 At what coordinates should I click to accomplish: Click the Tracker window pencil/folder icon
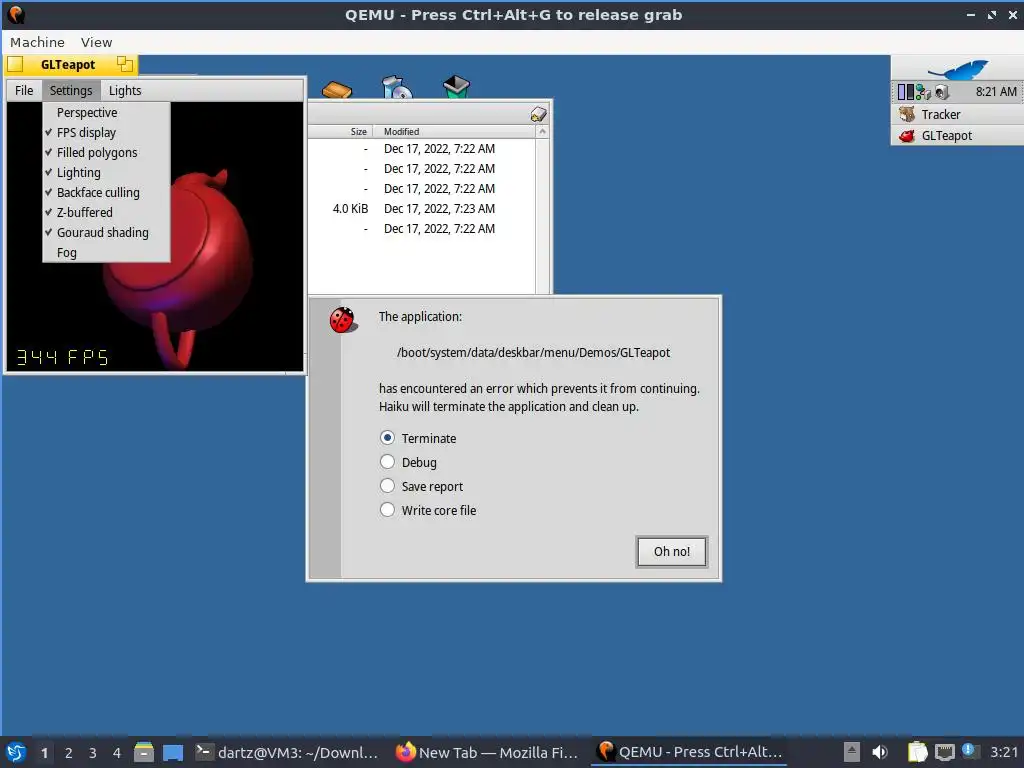[538, 114]
